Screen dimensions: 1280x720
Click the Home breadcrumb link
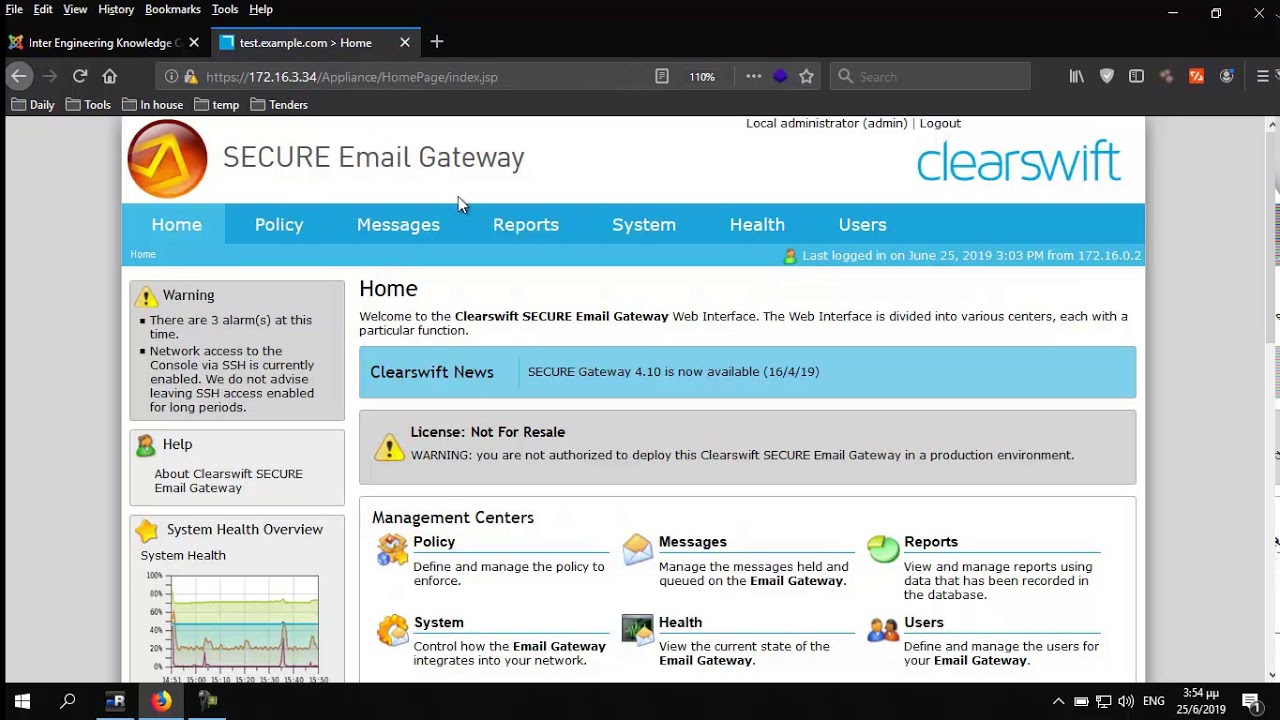click(x=143, y=254)
